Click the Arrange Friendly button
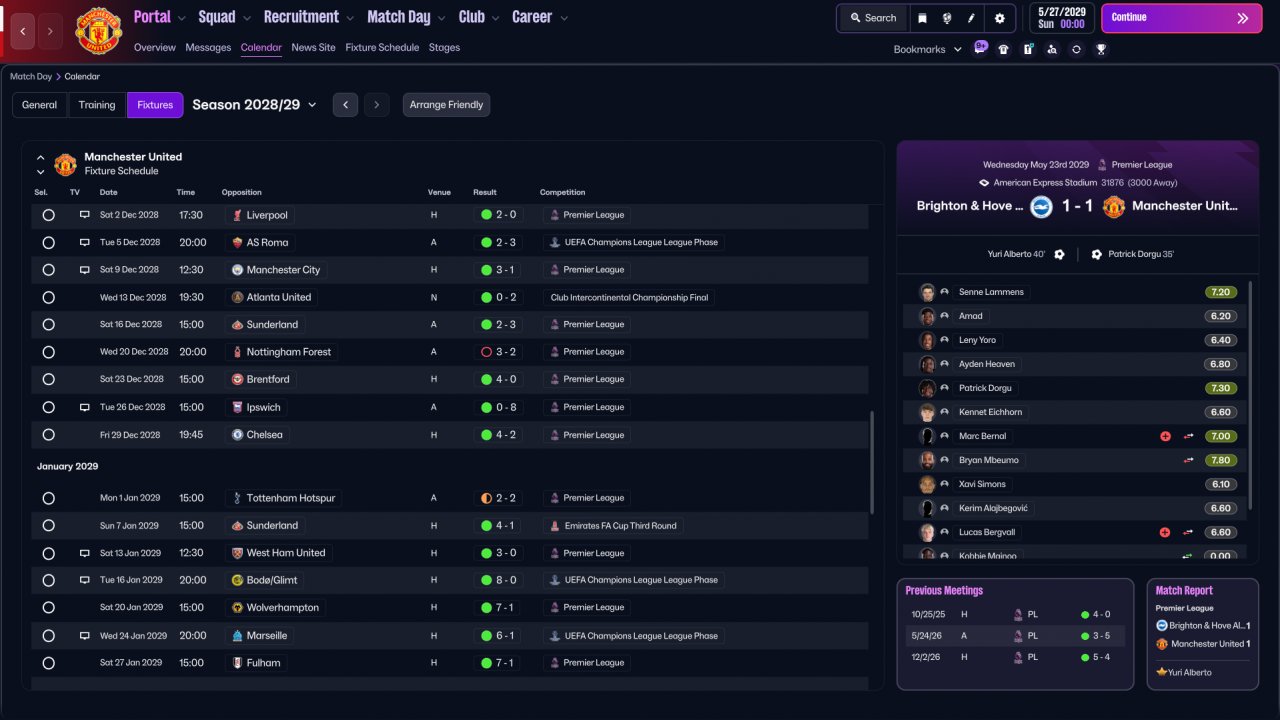 pos(446,105)
